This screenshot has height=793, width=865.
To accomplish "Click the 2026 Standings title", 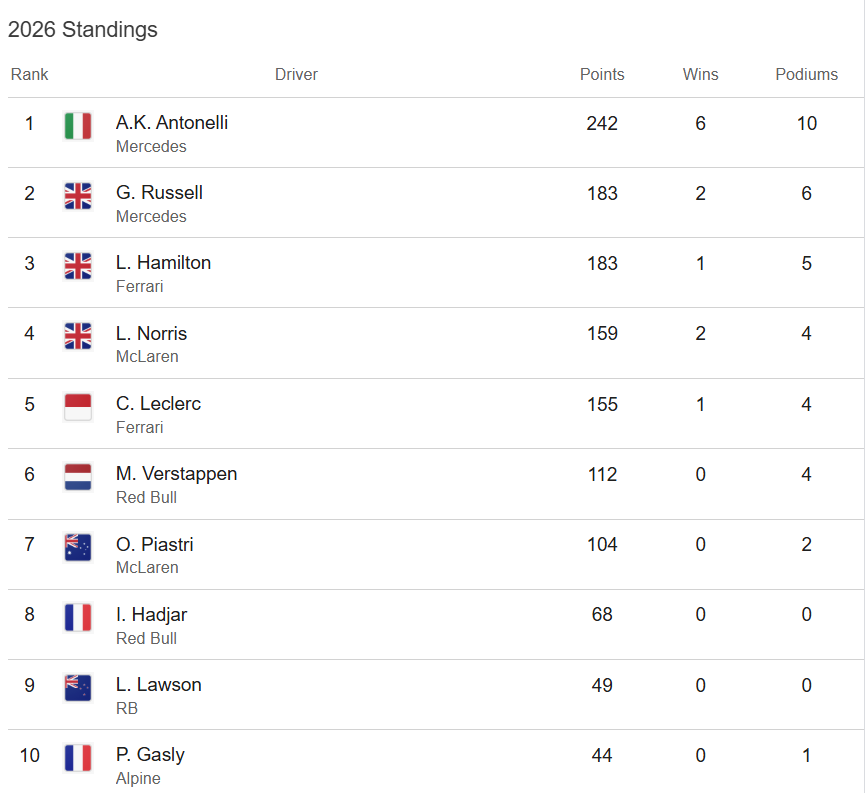I will 83,30.
